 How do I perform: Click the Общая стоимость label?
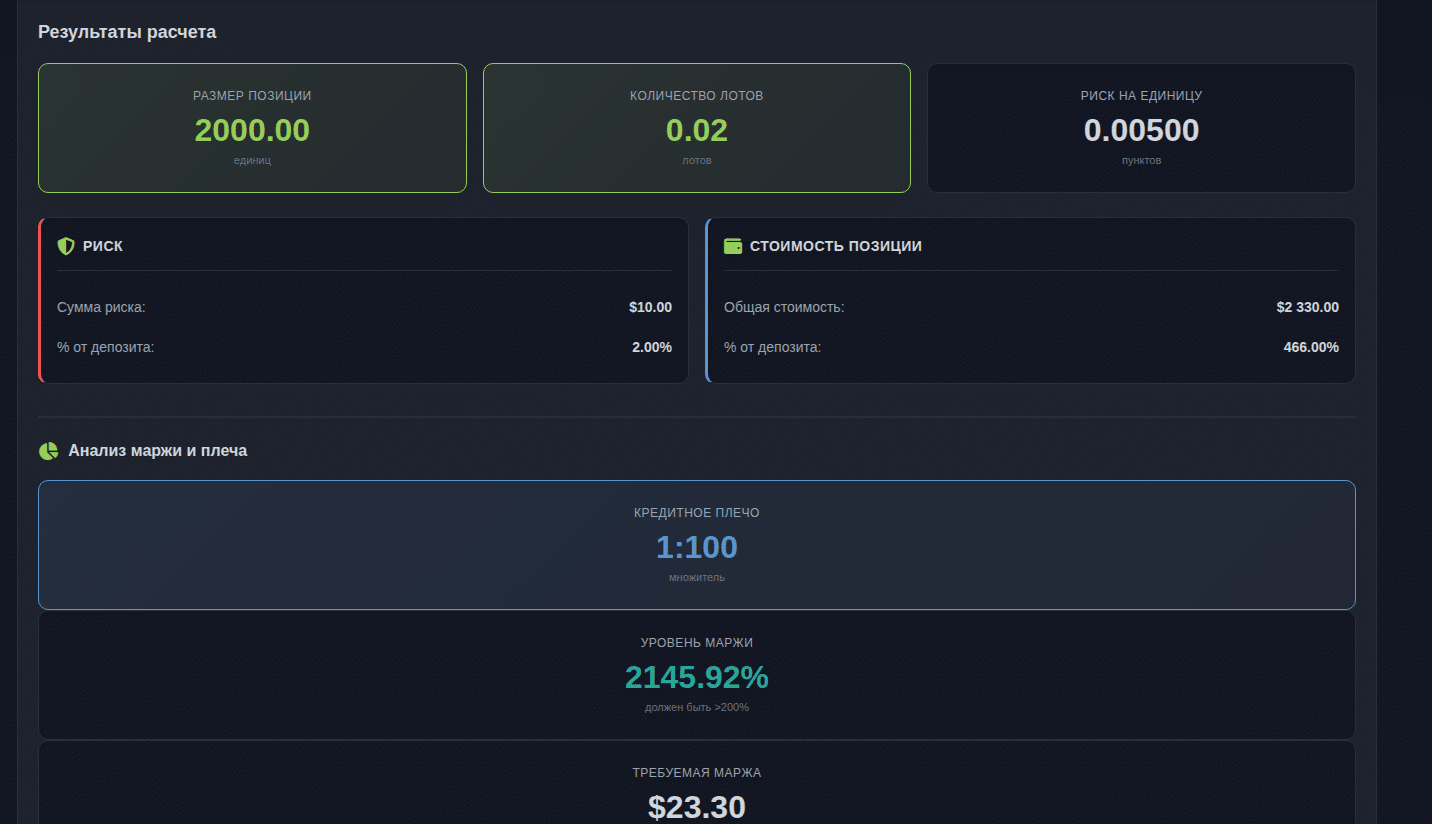tap(783, 307)
